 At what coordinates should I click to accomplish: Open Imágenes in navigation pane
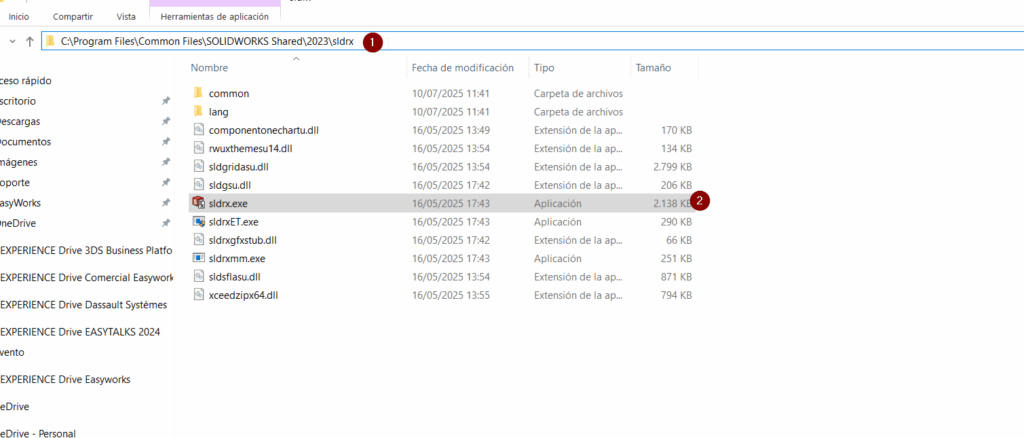coord(19,162)
